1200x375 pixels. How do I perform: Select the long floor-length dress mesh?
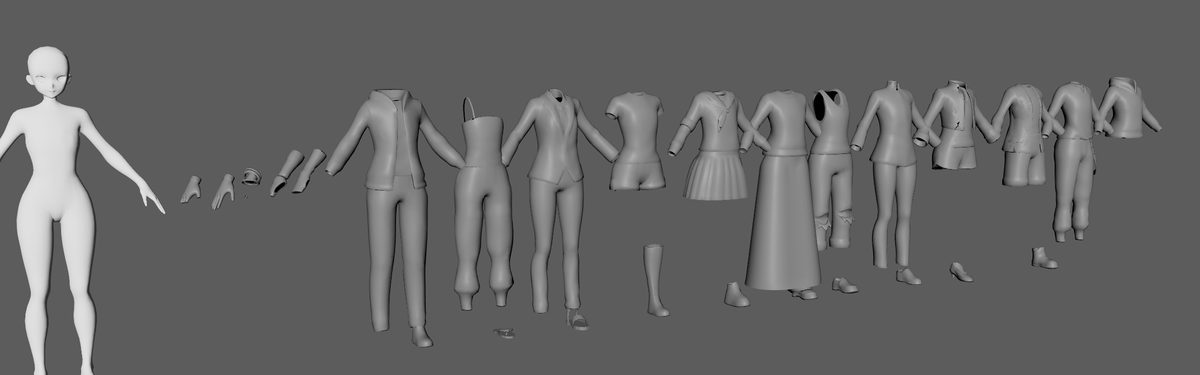[783, 190]
